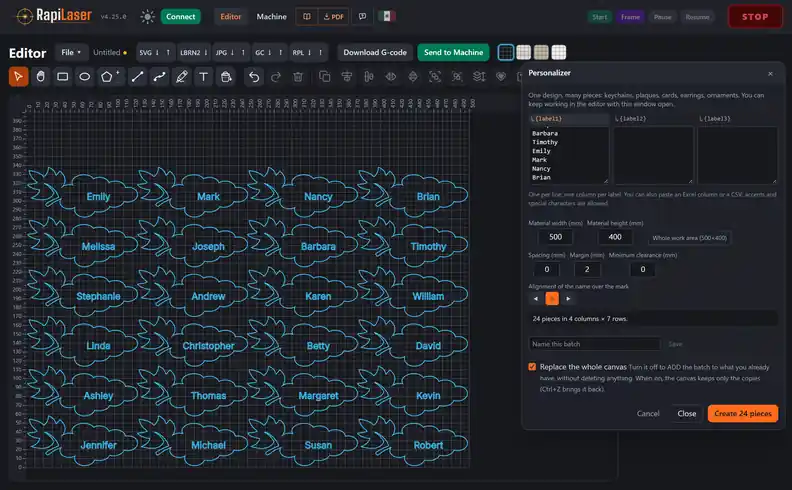Screen dimensions: 792x490
Task: Select the light grid canvas background
Action: [523, 52]
